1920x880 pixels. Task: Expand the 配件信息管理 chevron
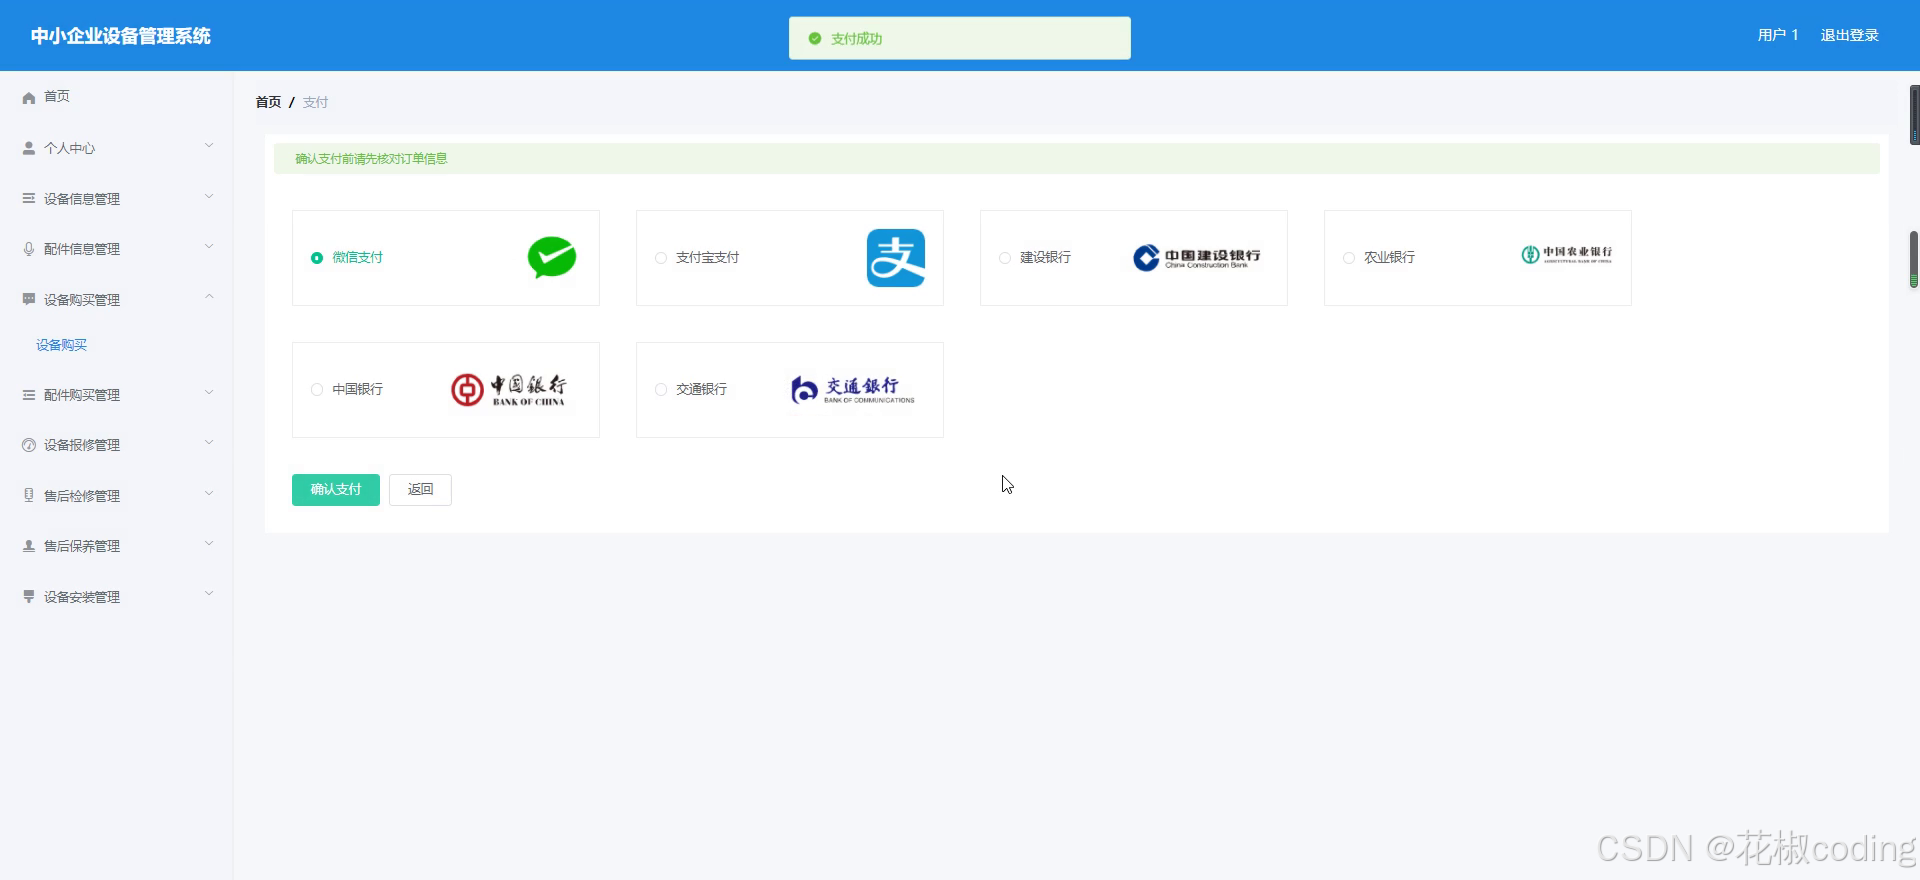209,246
